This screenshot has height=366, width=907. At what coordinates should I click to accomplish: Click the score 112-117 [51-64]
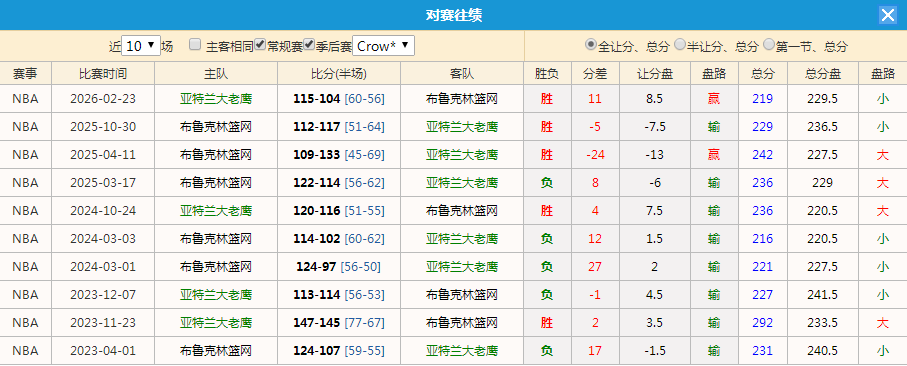(x=339, y=127)
